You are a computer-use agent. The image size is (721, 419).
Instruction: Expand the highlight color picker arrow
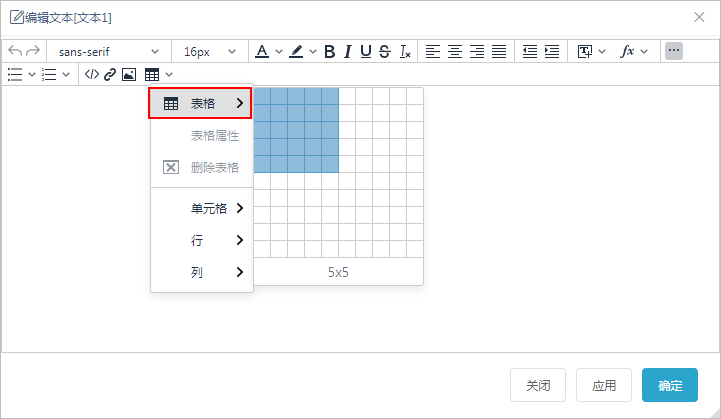[313, 52]
